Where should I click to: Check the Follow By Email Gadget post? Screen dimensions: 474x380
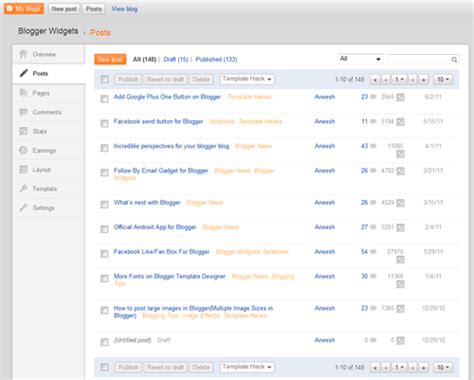[x=104, y=172]
